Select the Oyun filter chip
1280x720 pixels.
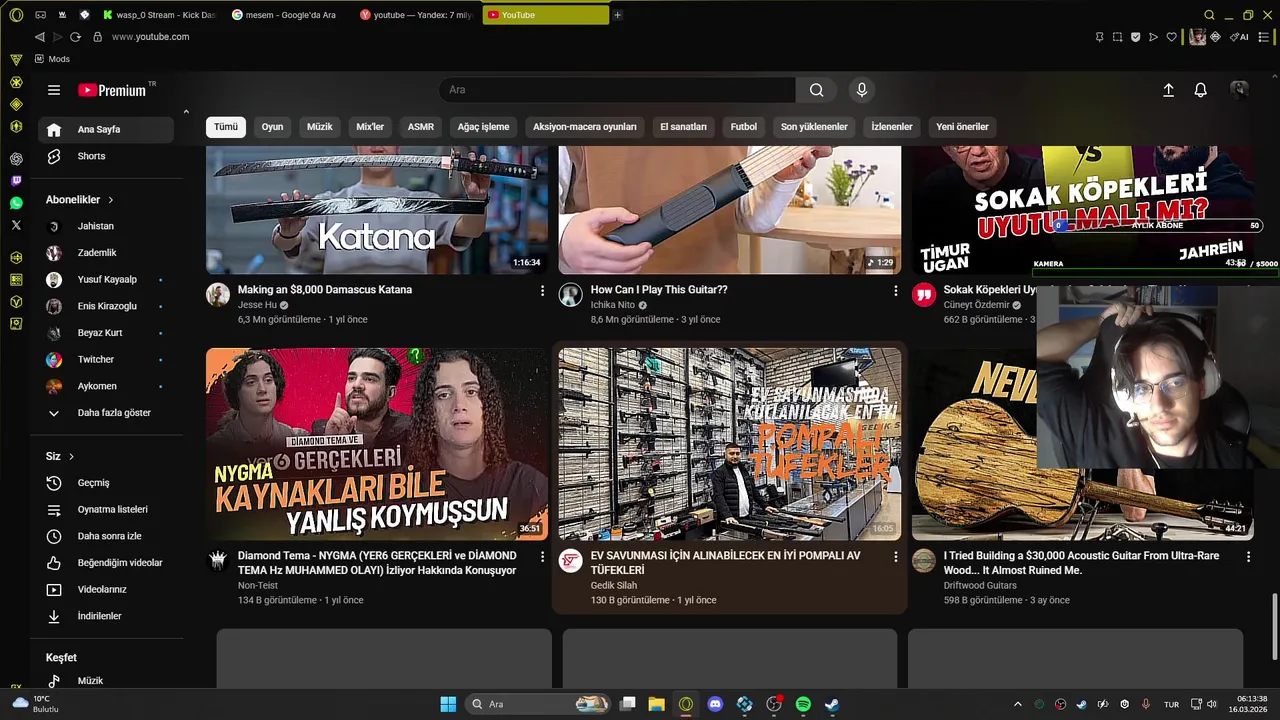tap(272, 127)
